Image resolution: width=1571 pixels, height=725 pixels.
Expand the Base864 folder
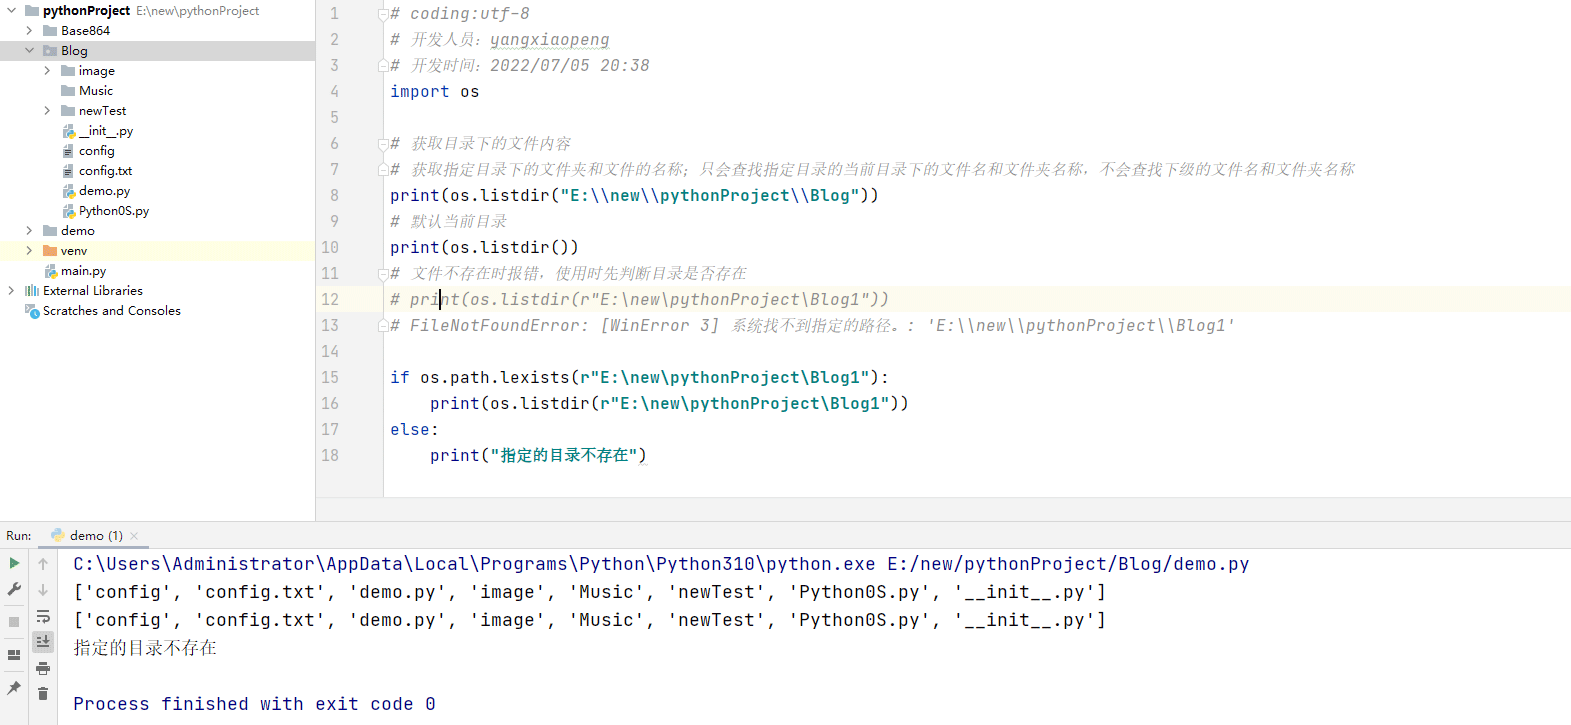[29, 31]
